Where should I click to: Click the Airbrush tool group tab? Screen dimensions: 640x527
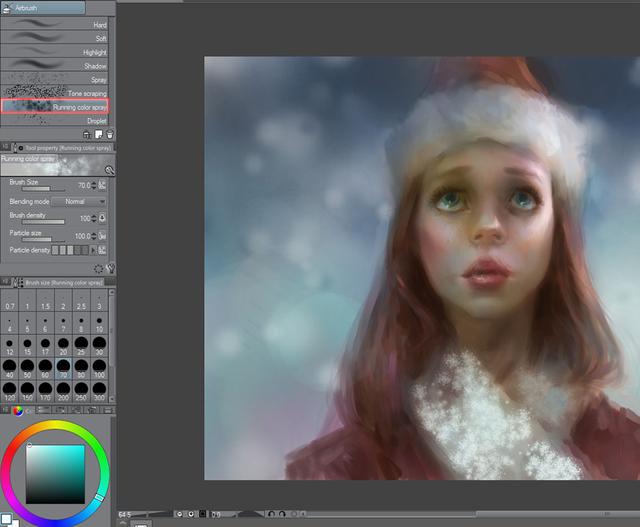pyautogui.click(x=43, y=7)
